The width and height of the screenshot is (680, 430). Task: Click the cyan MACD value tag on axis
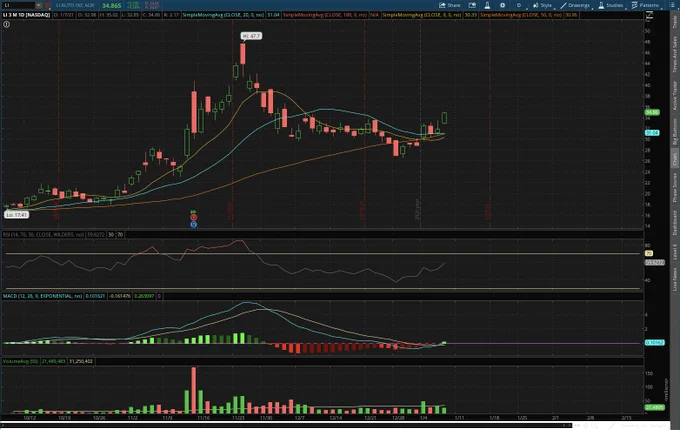click(654, 342)
